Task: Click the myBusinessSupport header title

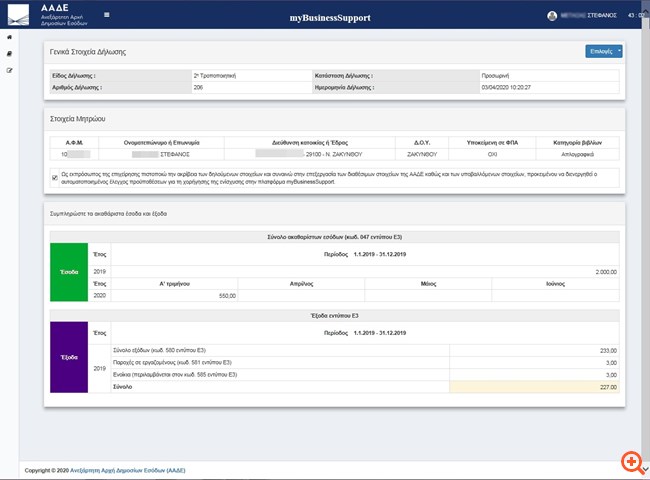Action: coord(329,17)
